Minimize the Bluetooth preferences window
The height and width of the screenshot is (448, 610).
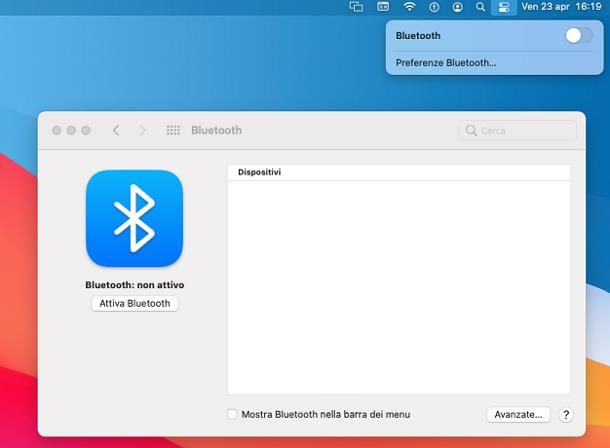[71, 130]
